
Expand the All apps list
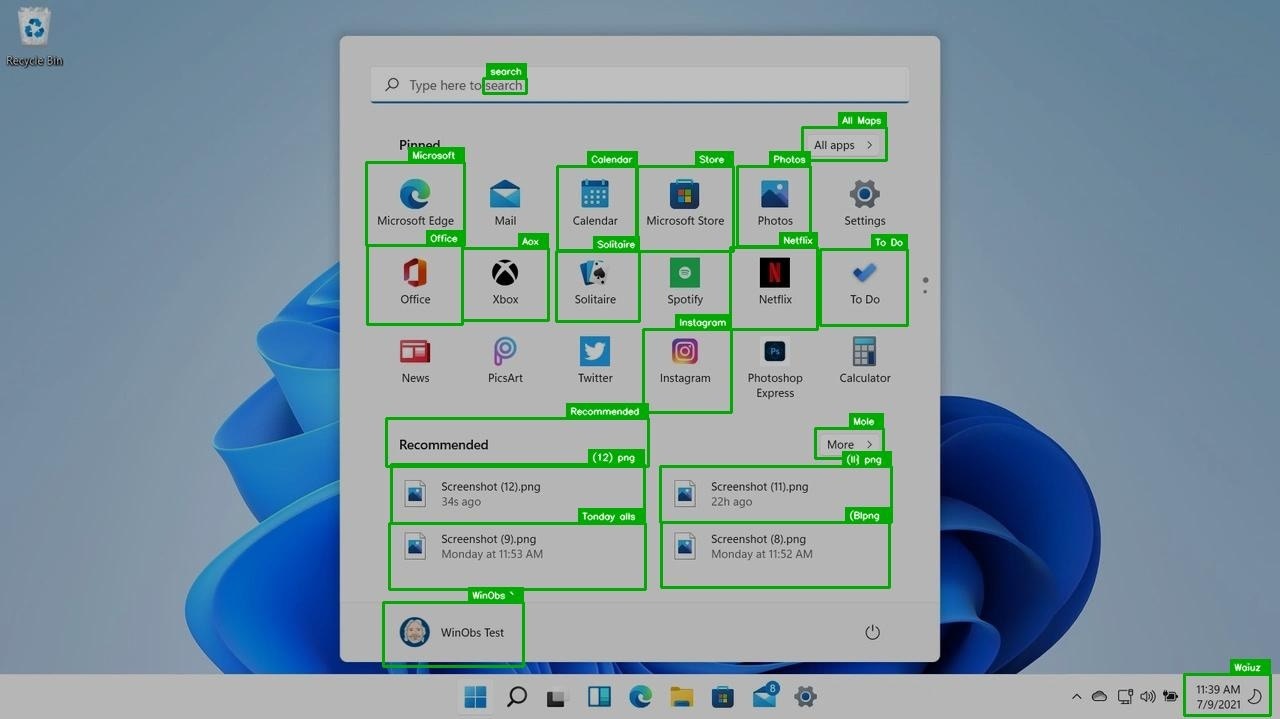[844, 145]
